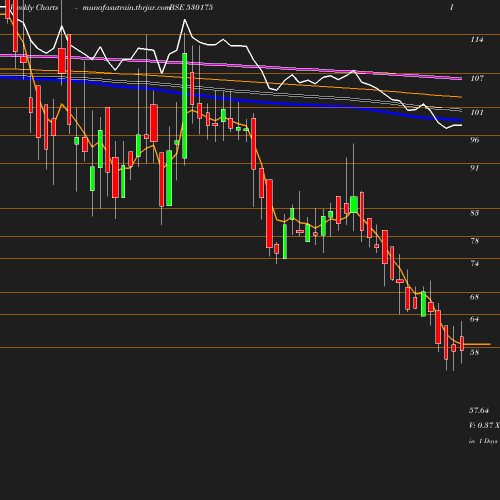Viewport: 500px width, 500px height.
Task: Click the latest red candle at chart's right end
Action: pos(462,344)
